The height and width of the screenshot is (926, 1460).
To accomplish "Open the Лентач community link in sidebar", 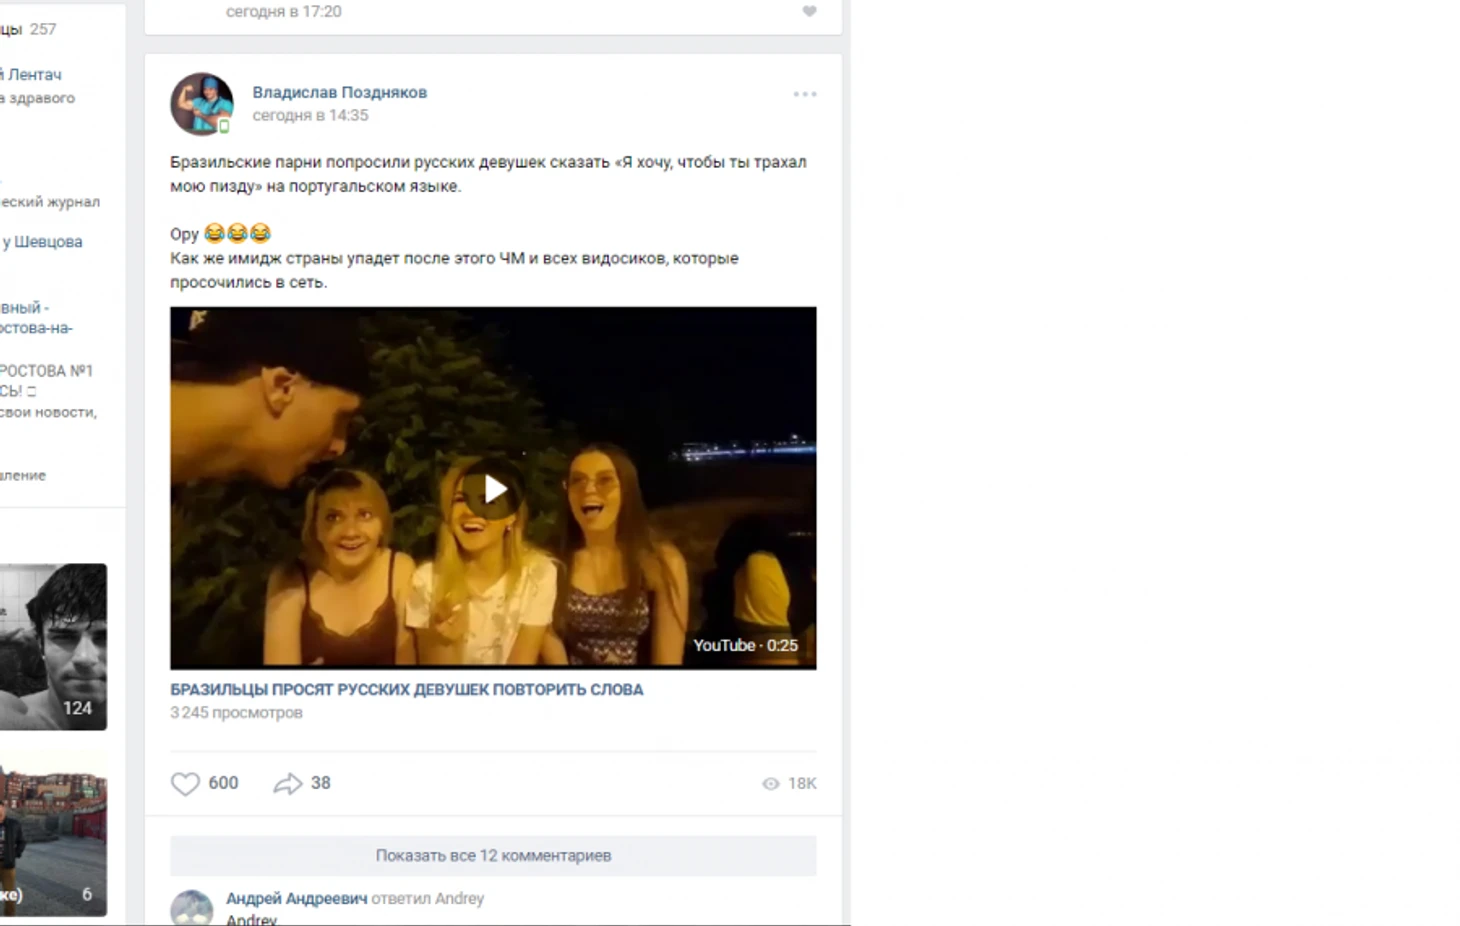I will coord(34,74).
